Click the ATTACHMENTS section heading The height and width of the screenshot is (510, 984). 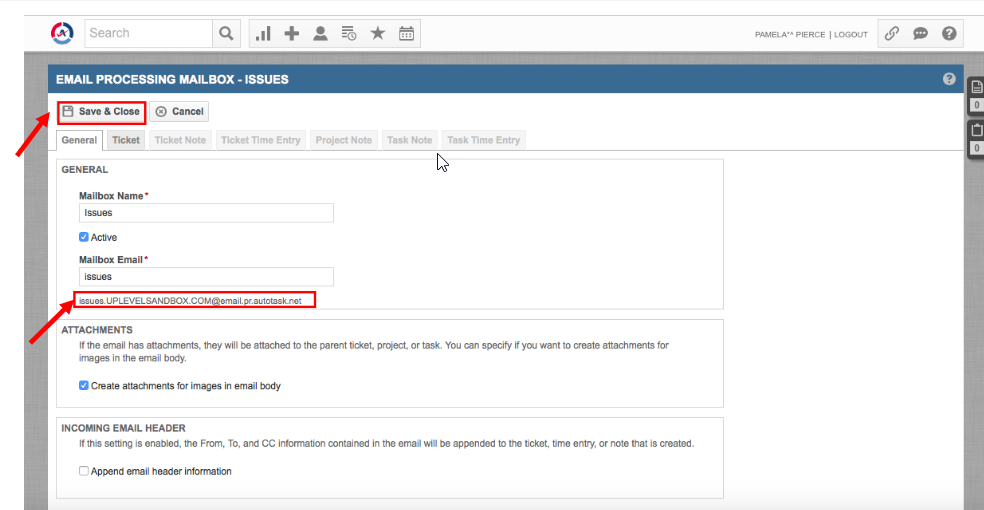pyautogui.click(x=97, y=330)
